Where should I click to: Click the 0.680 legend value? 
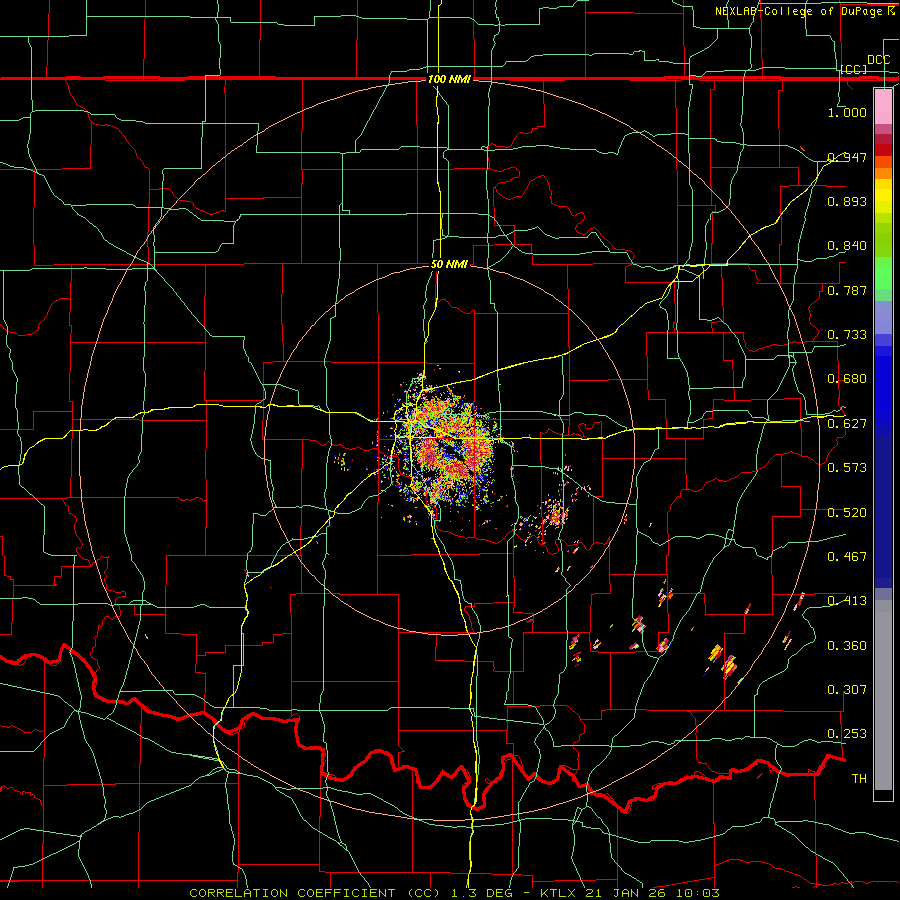point(847,379)
